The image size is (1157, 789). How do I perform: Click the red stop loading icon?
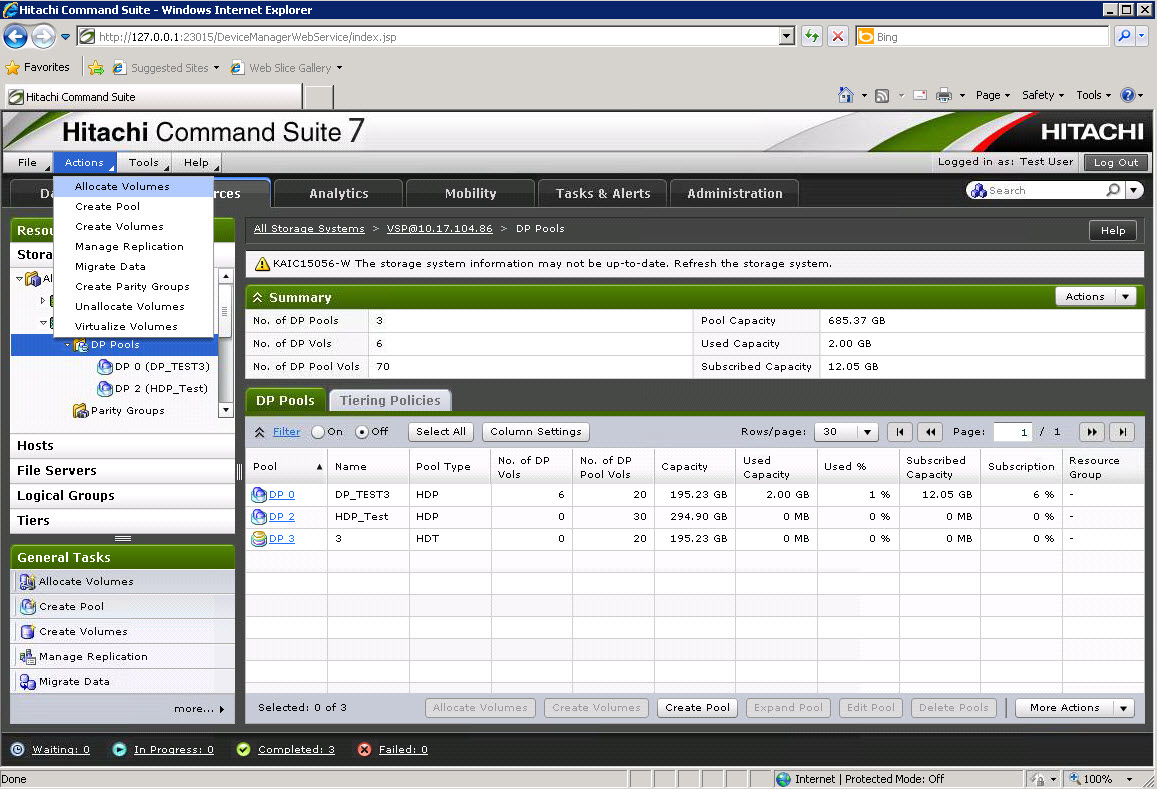(x=837, y=36)
